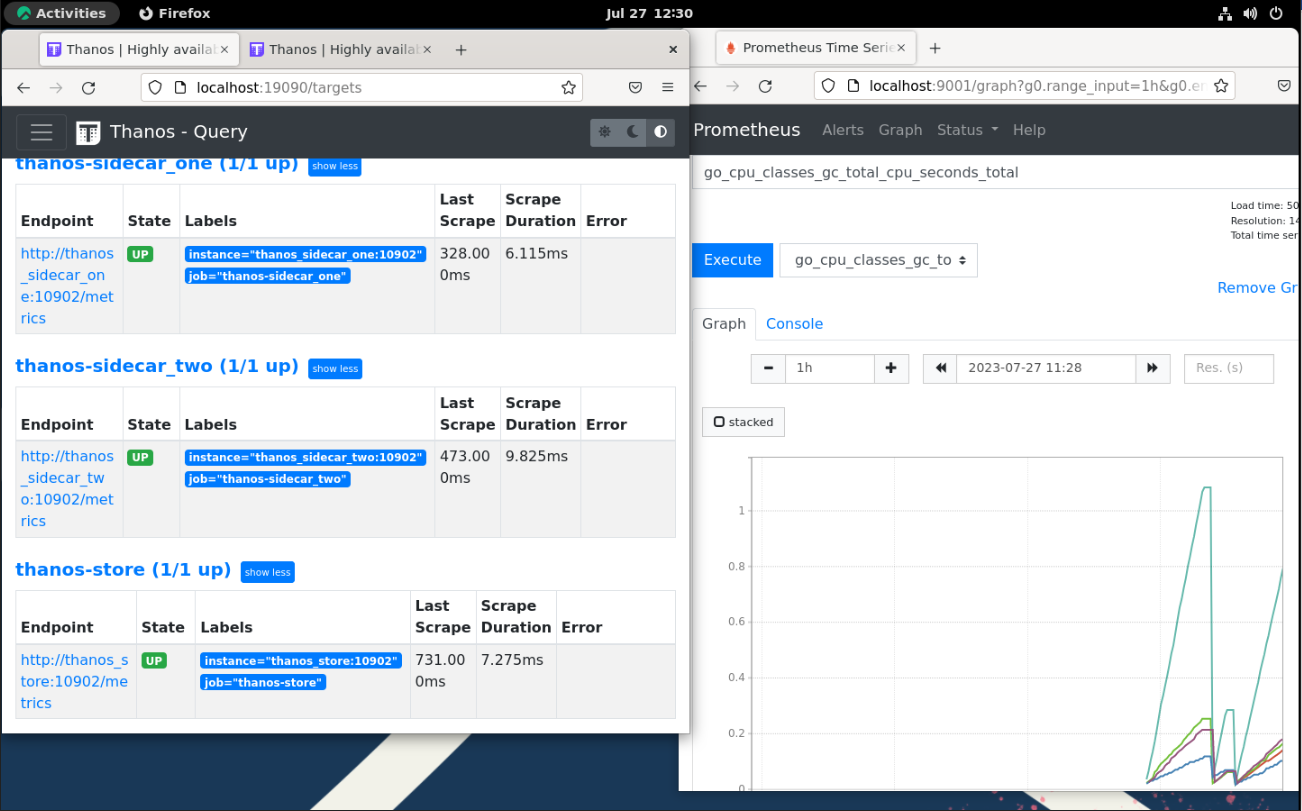Decrease the graph time range with minus
The height and width of the screenshot is (811, 1302).
pyautogui.click(x=768, y=368)
